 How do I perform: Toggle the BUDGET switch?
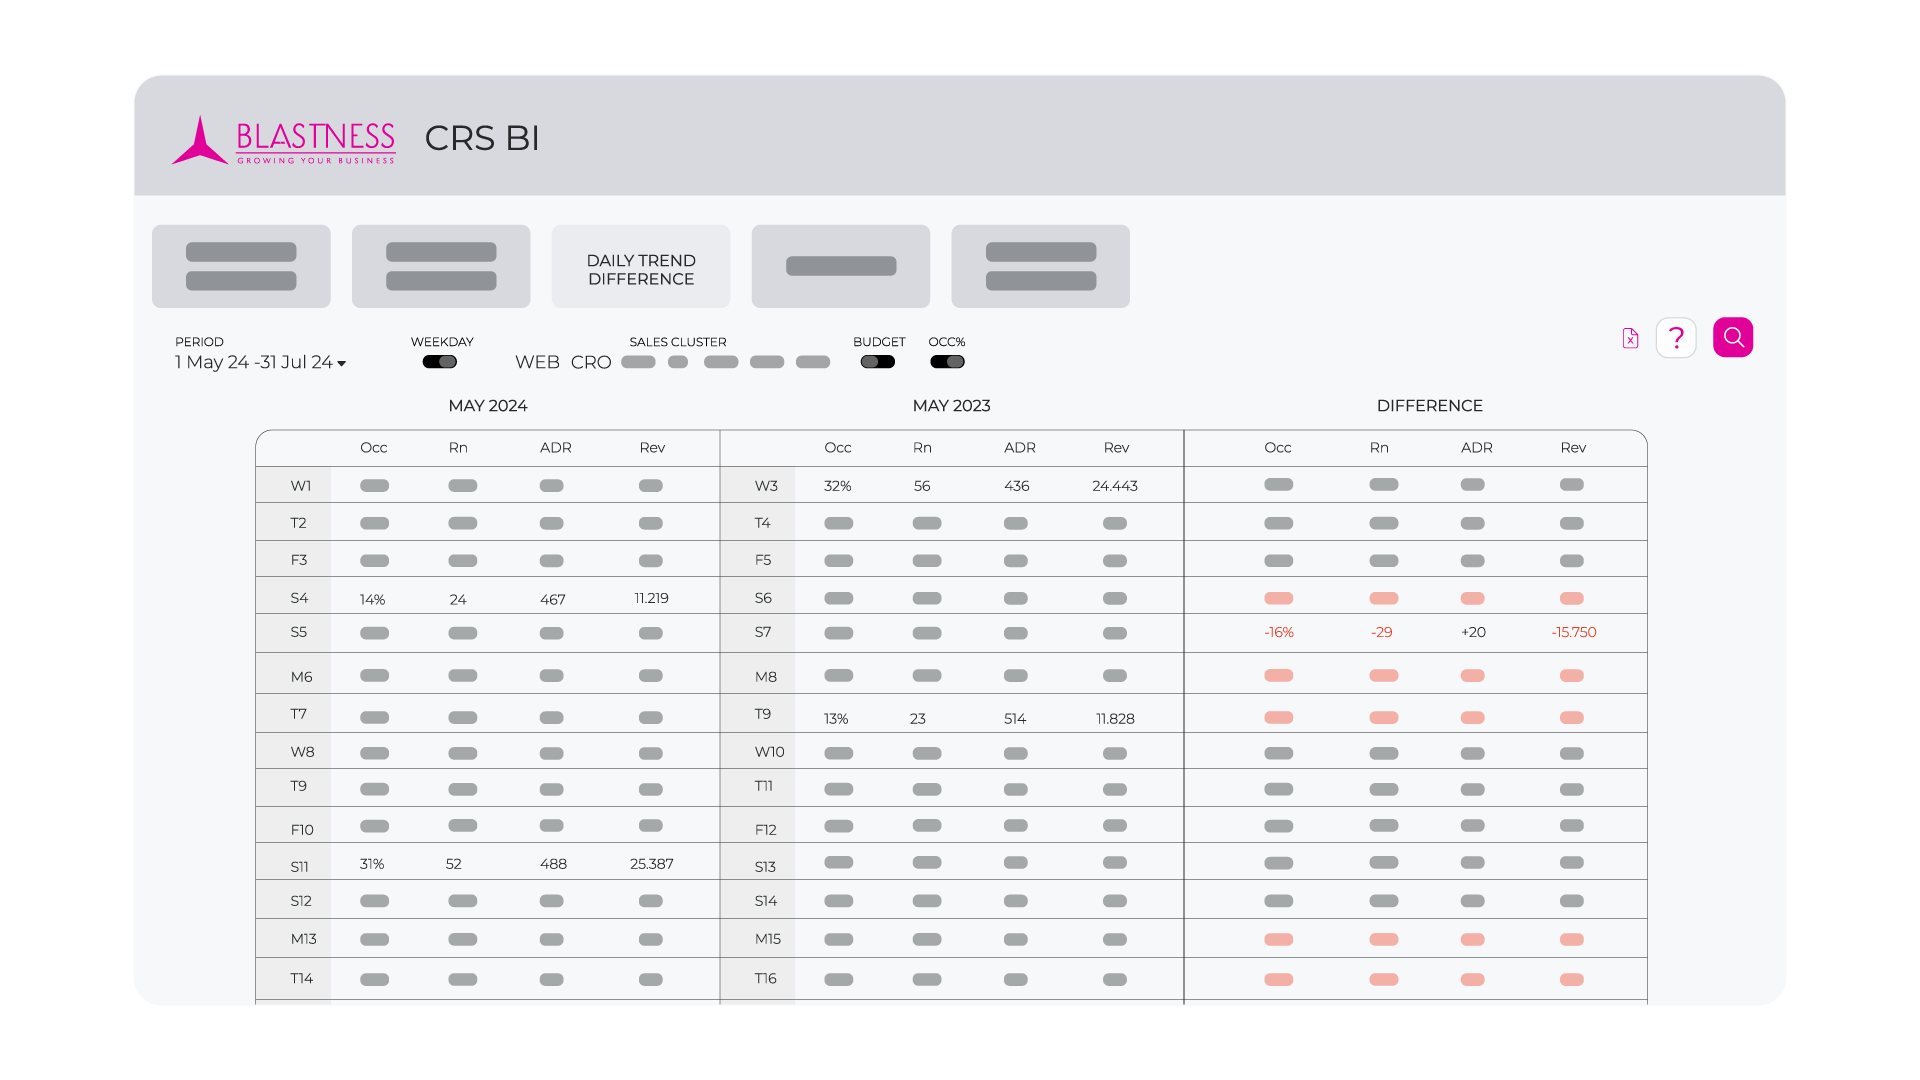[877, 362]
